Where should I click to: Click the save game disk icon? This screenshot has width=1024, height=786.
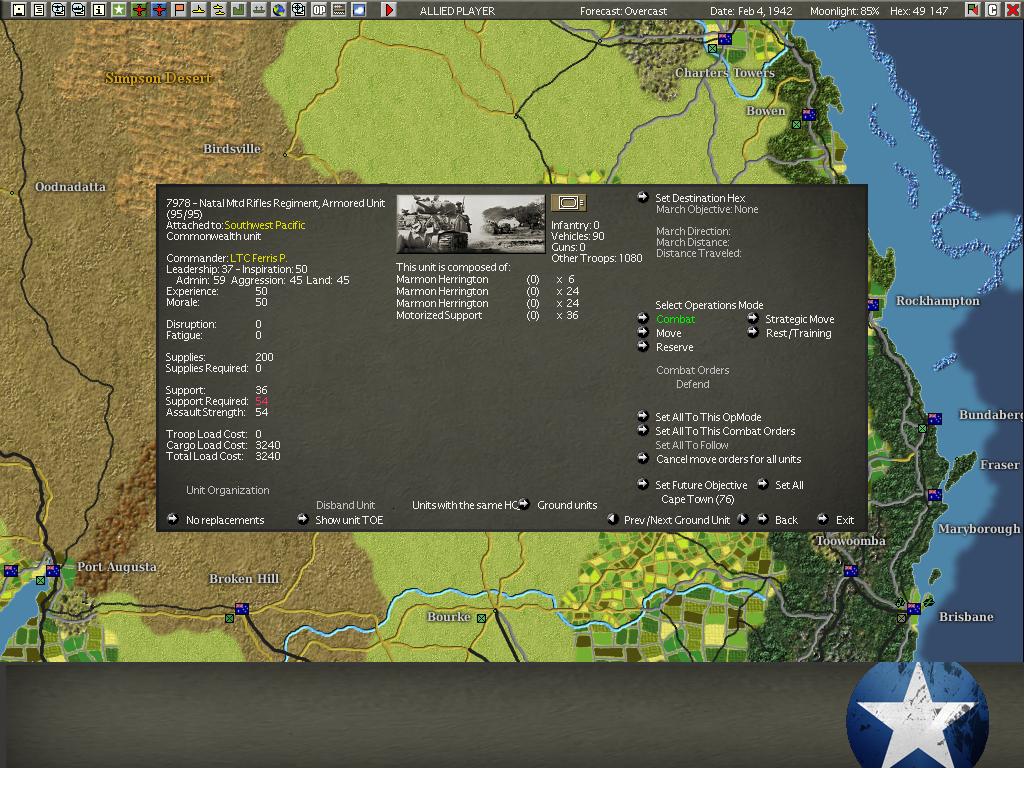point(19,10)
